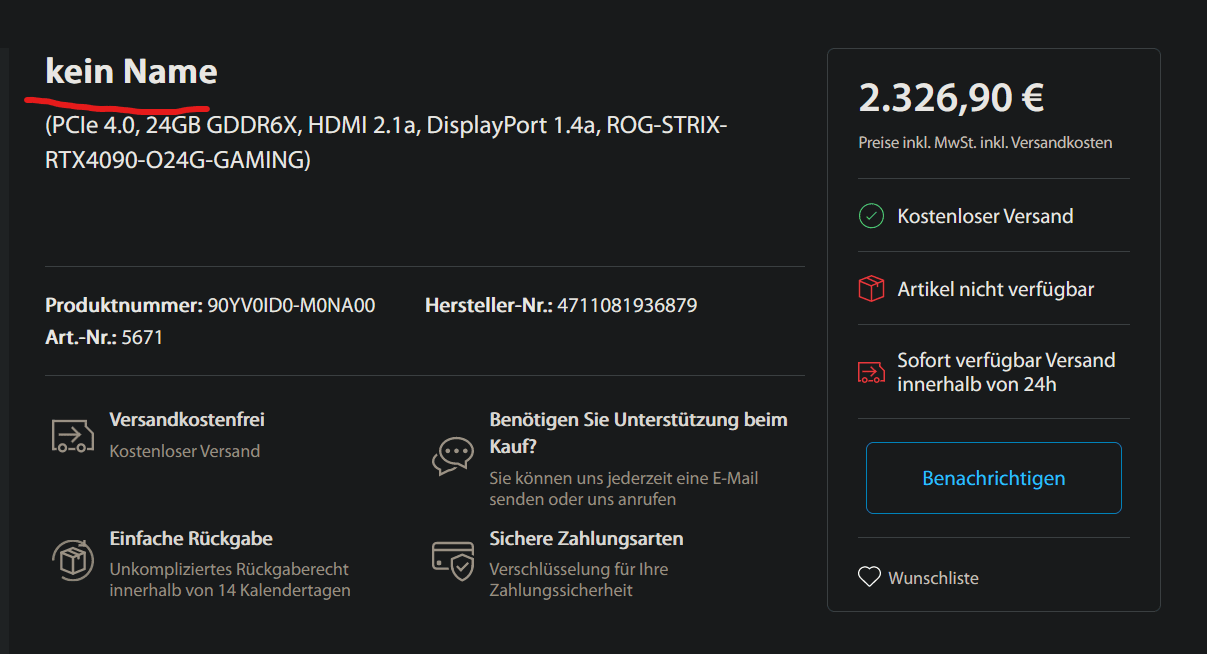Select product number 90YV0ID0-M0NA00
Viewport: 1207px width, 654px height.
291,305
